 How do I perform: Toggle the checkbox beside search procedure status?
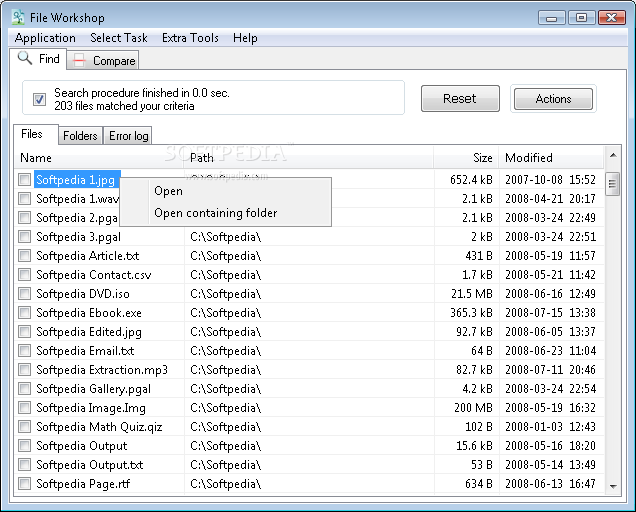(x=39, y=99)
